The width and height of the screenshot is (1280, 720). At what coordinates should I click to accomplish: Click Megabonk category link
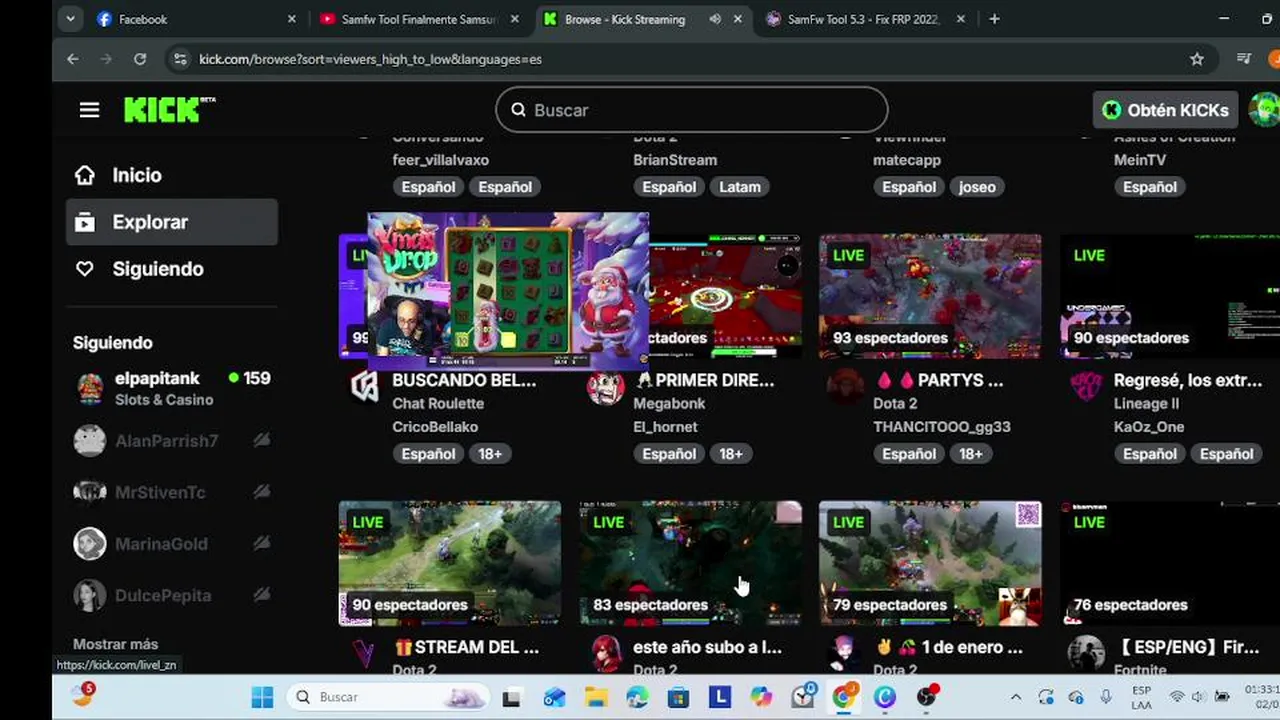[x=670, y=404]
